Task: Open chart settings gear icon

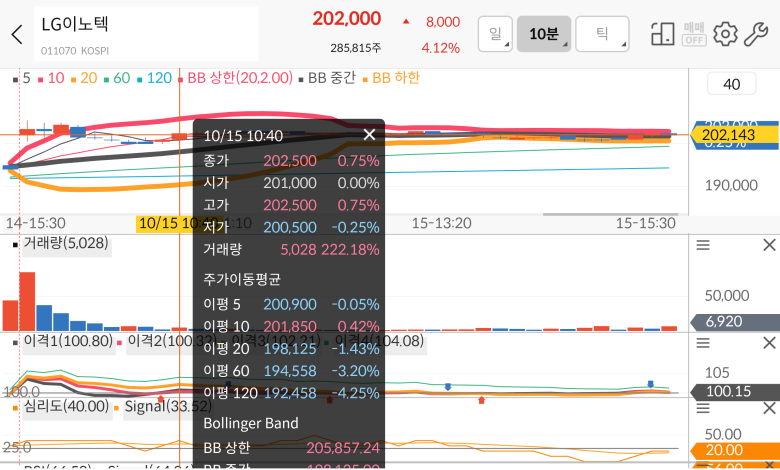Action: point(725,34)
